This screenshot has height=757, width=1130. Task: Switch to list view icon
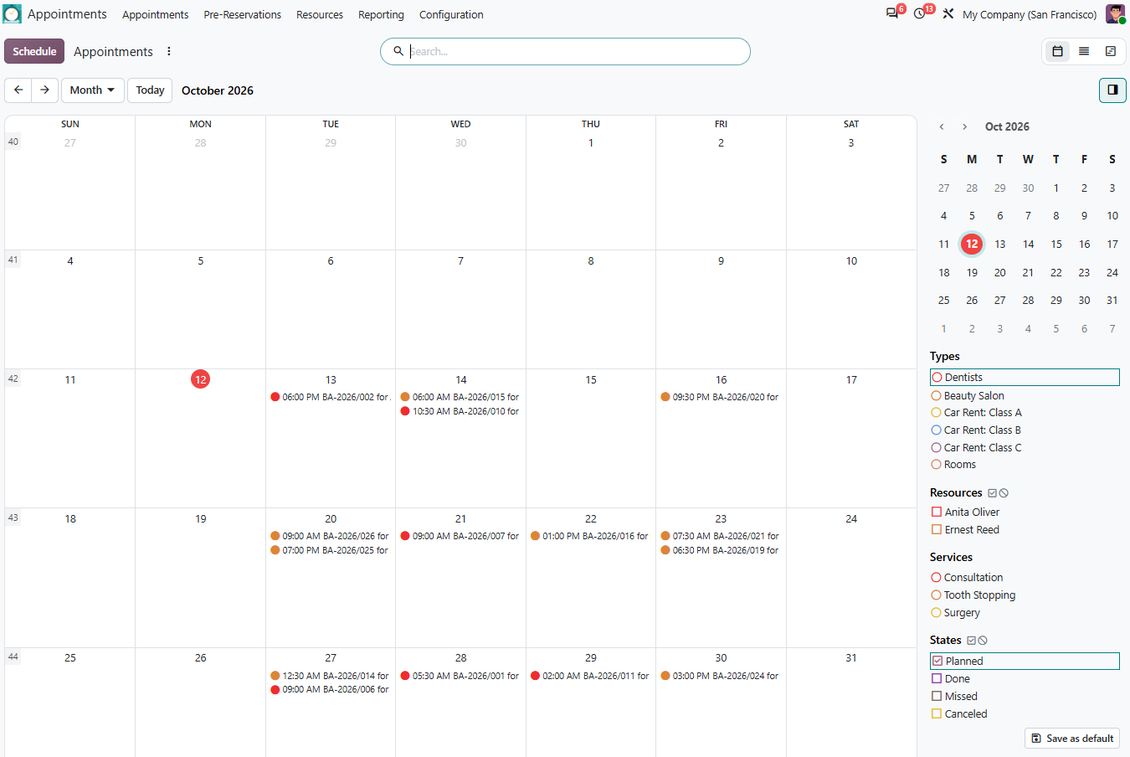1084,51
